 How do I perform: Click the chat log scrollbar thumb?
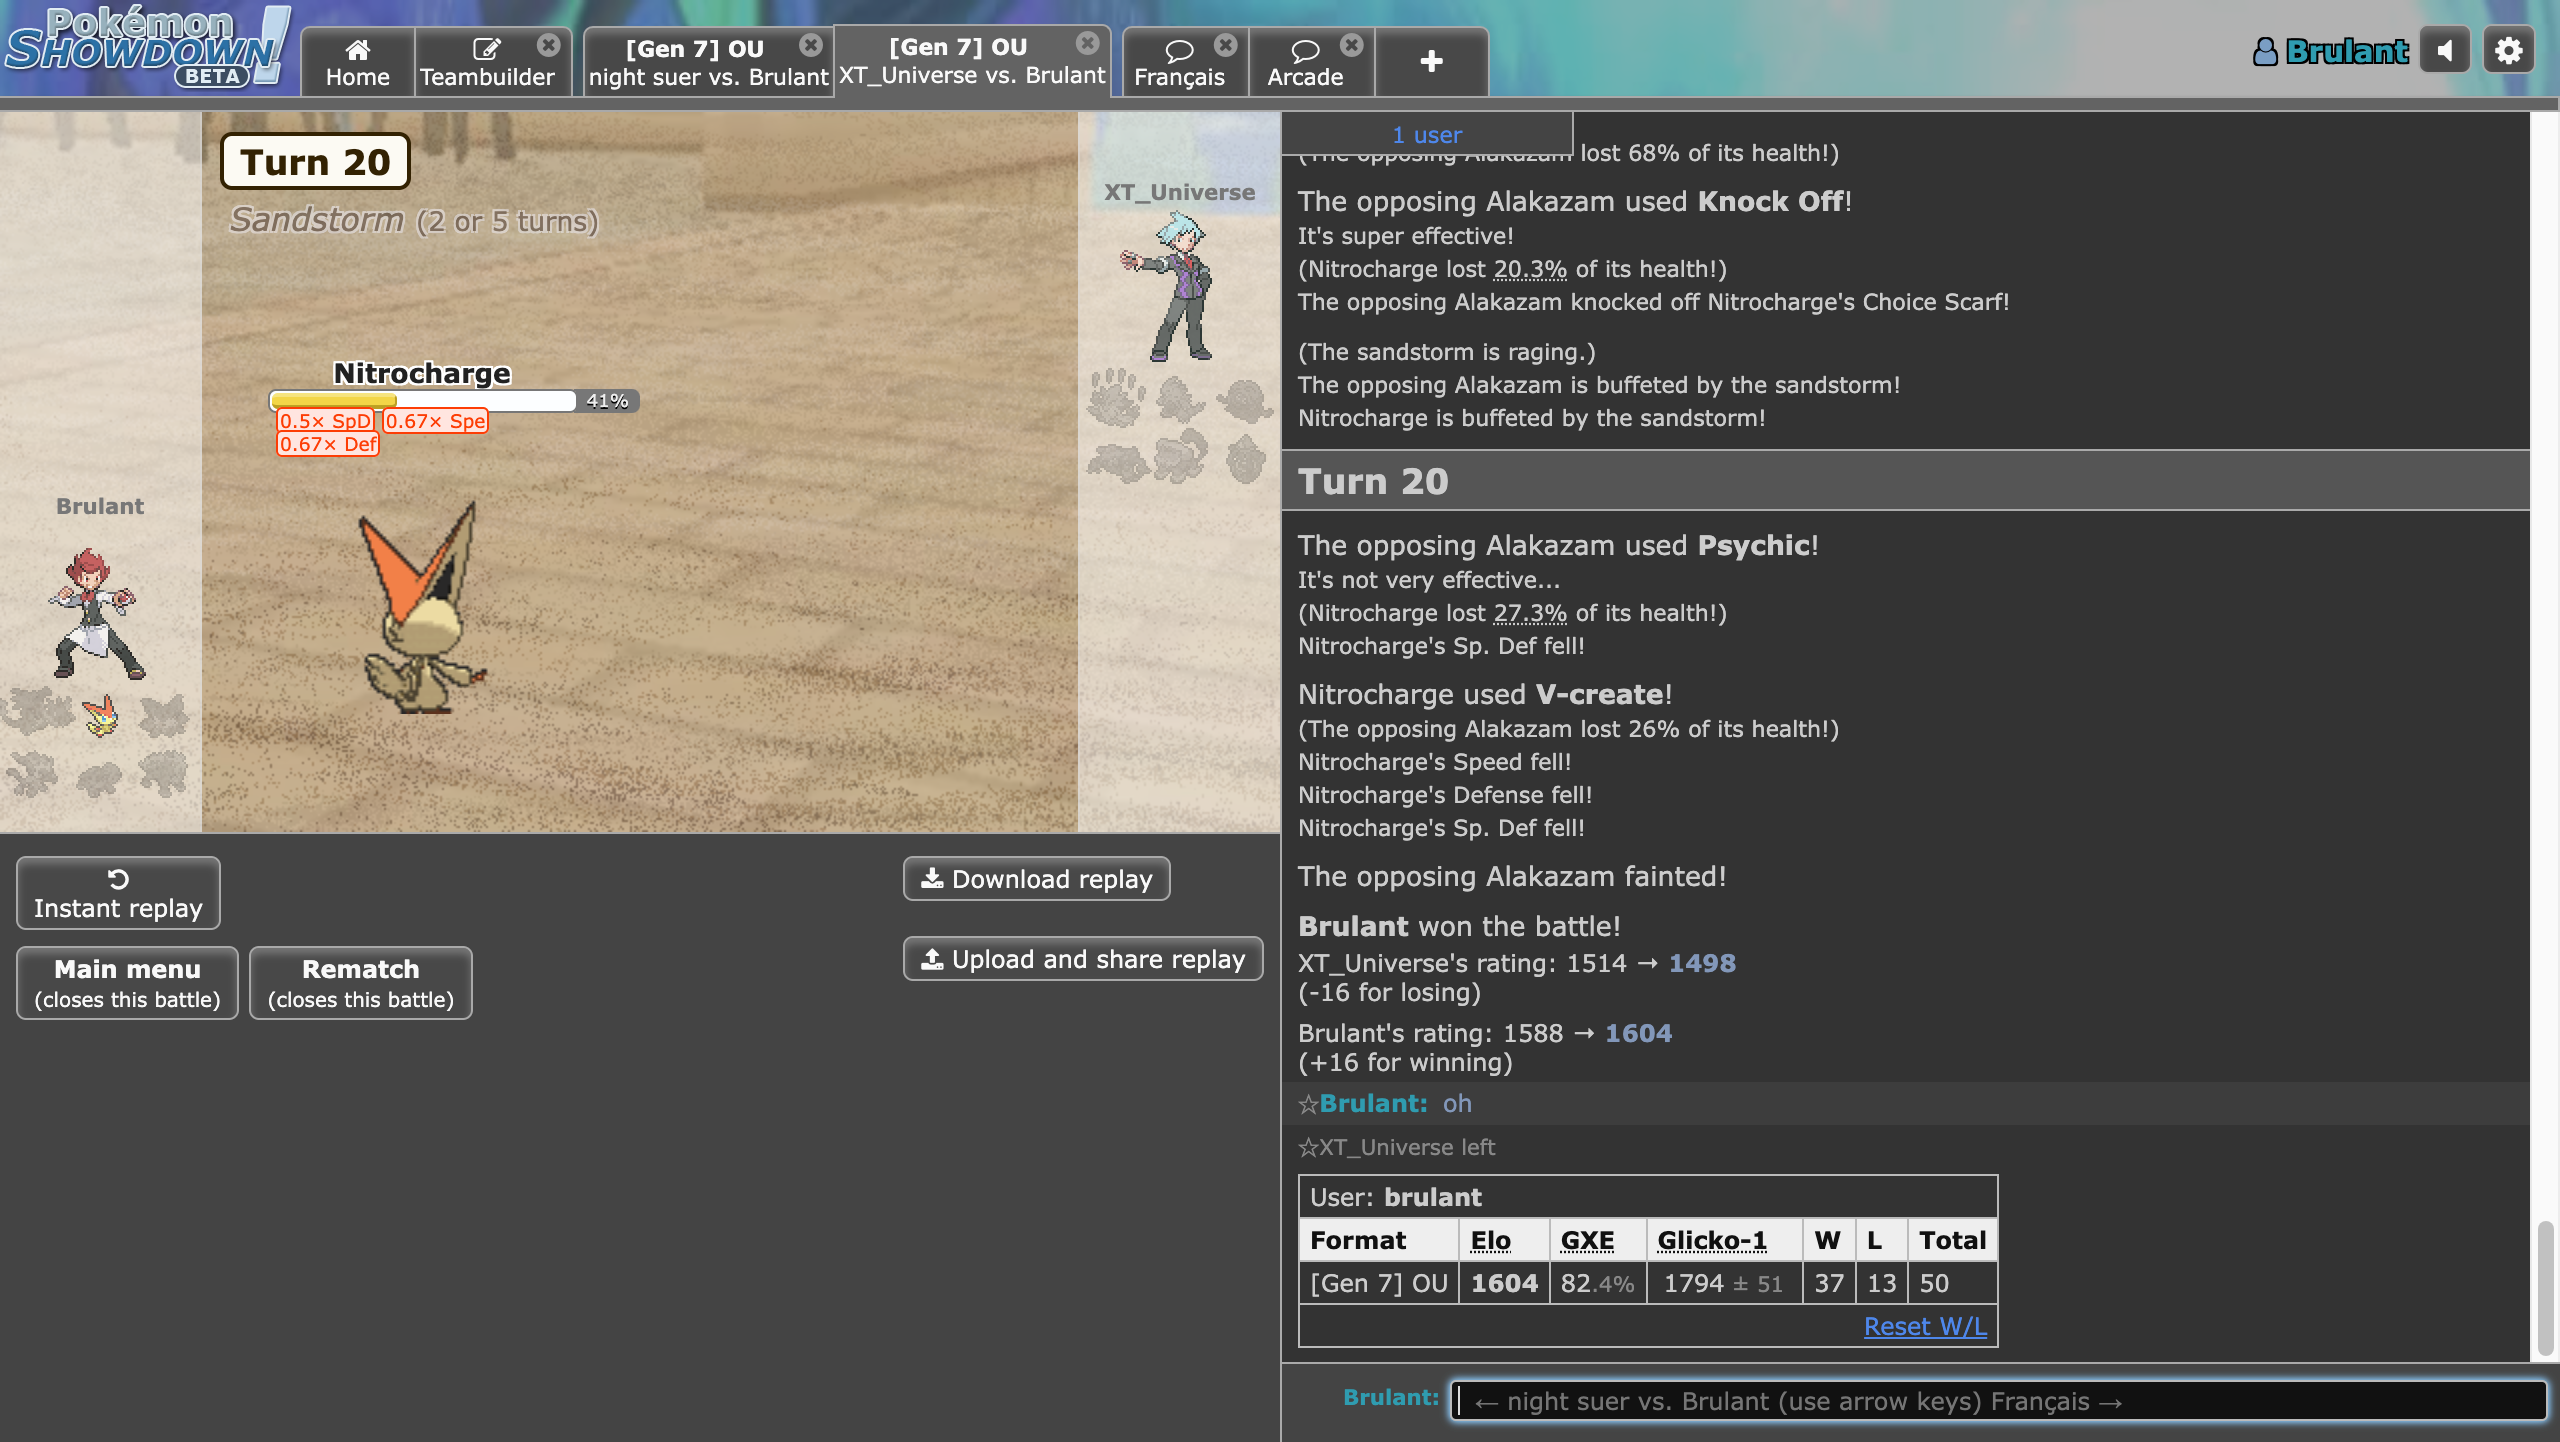pos(2545,1288)
